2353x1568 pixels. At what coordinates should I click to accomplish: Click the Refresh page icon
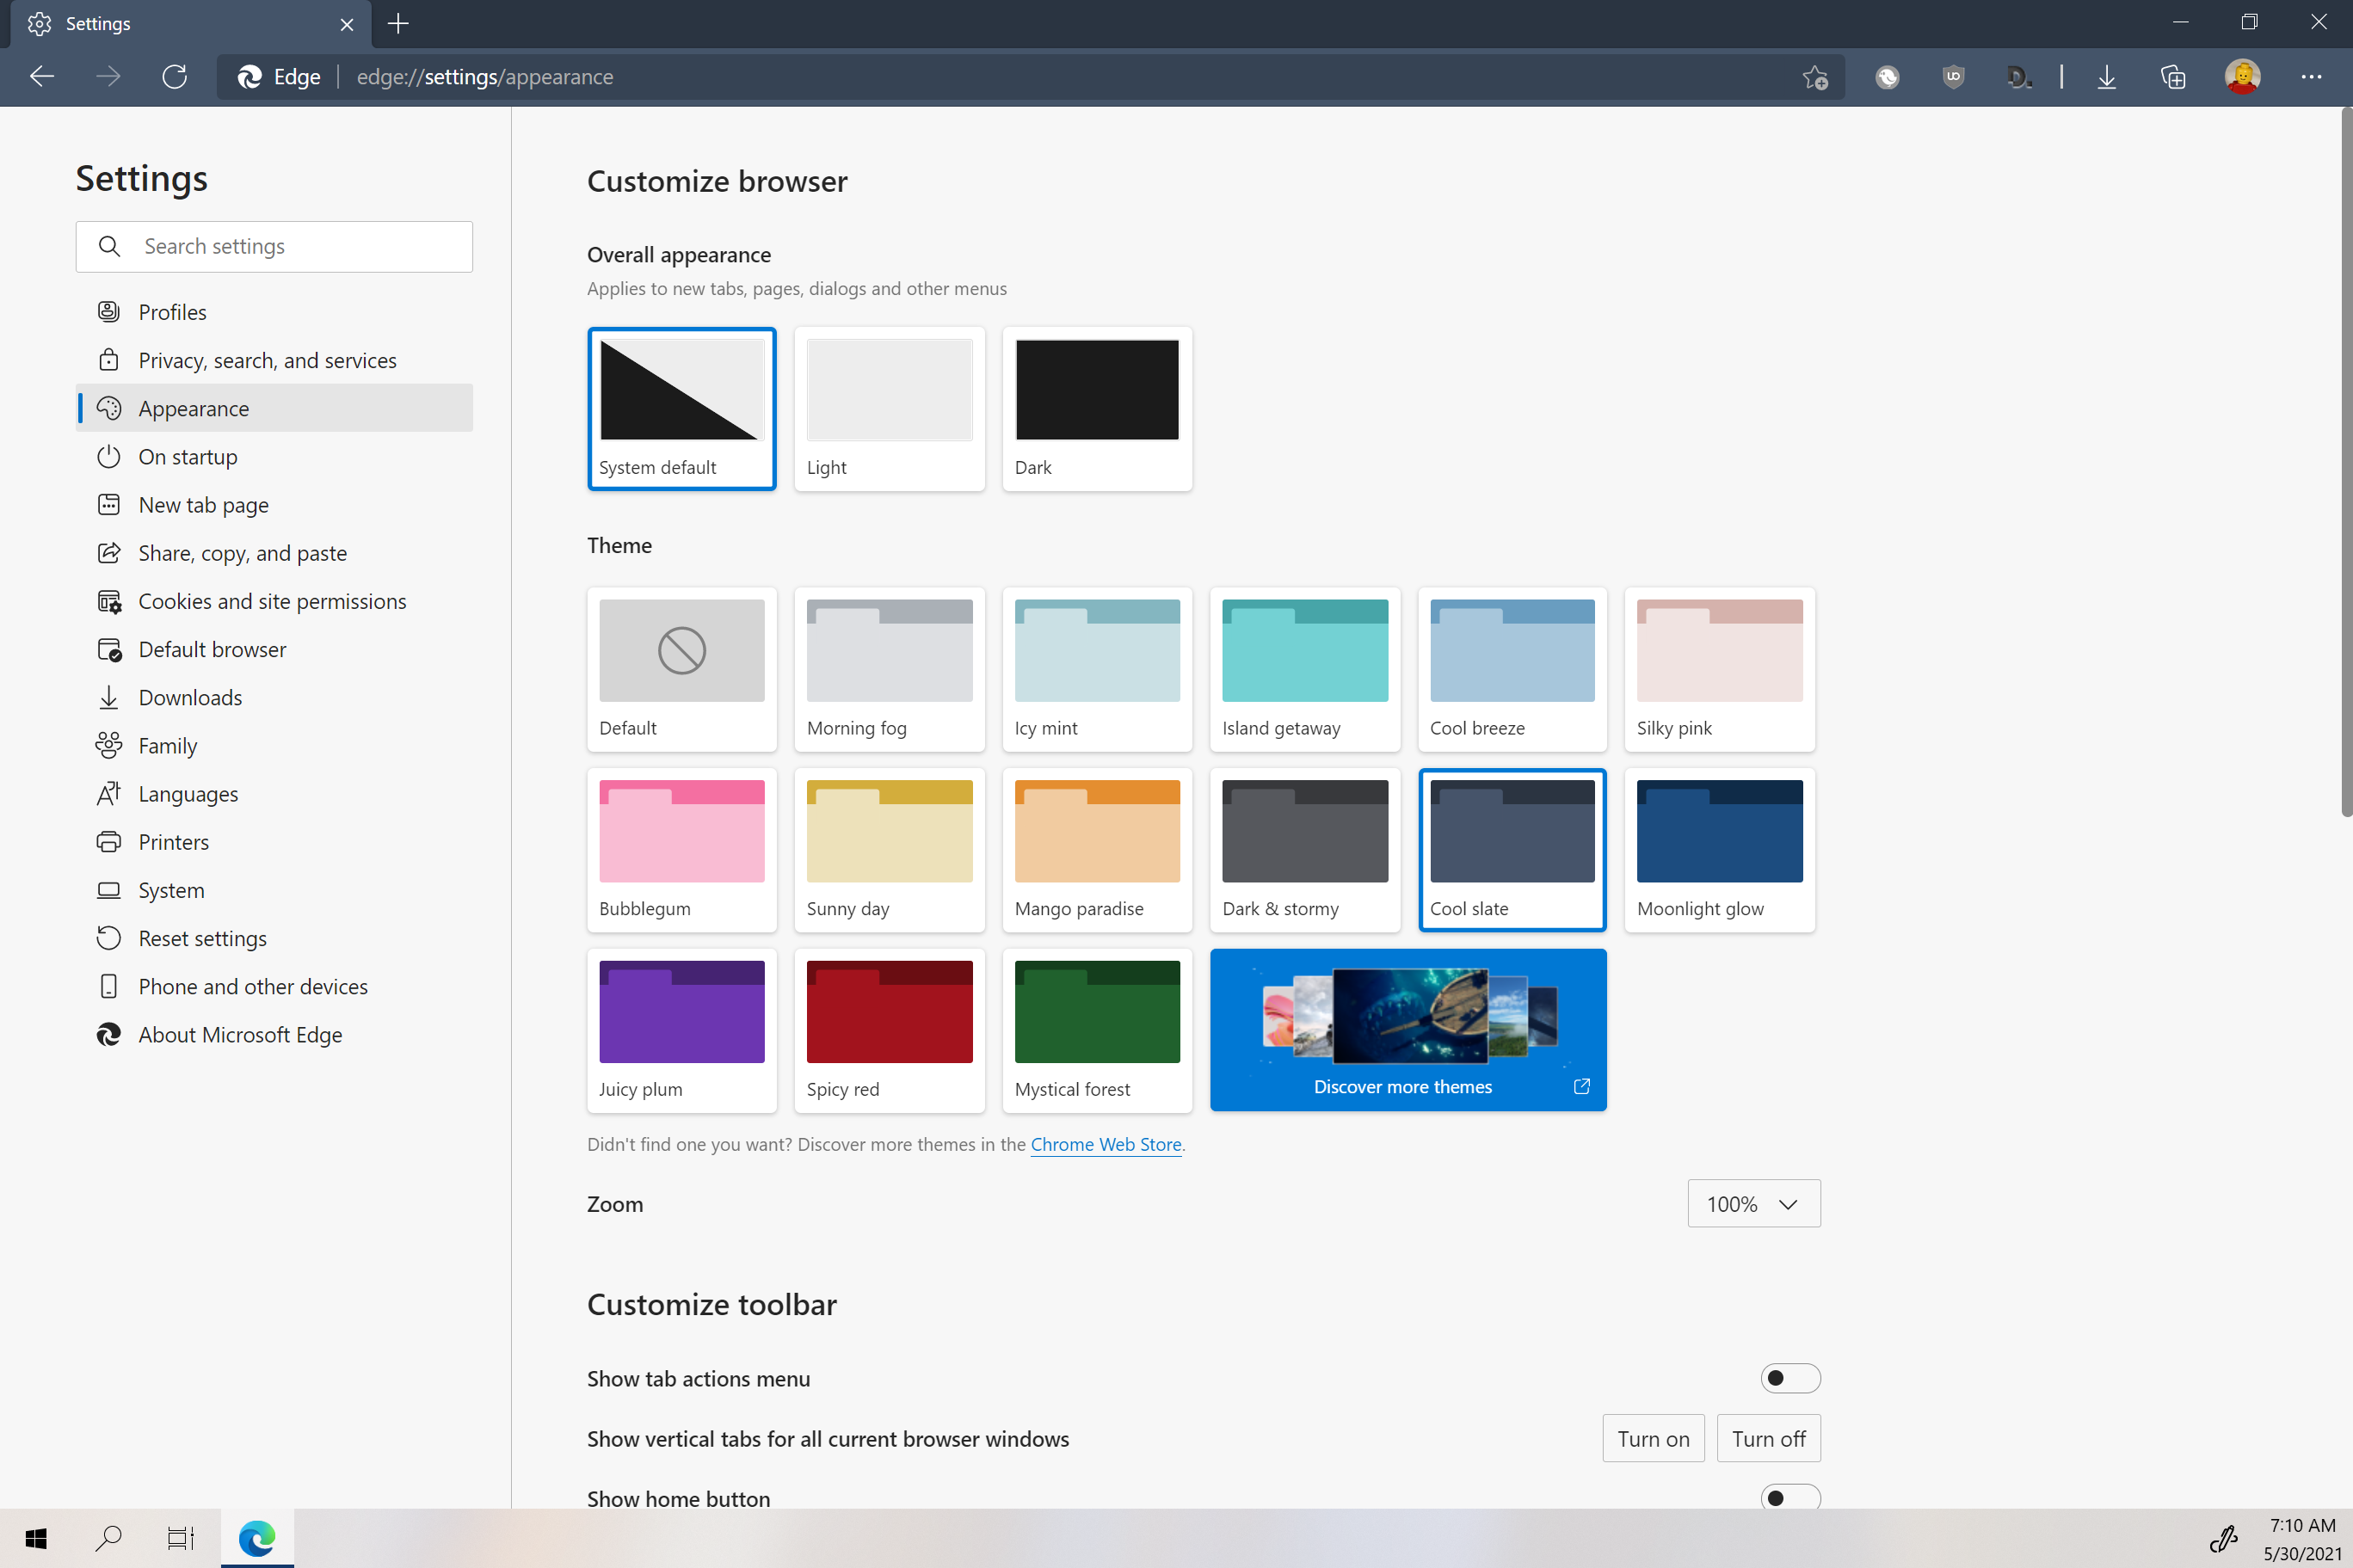point(174,77)
